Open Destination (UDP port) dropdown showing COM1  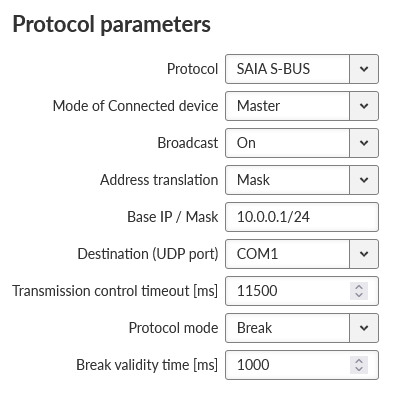[x=302, y=254]
